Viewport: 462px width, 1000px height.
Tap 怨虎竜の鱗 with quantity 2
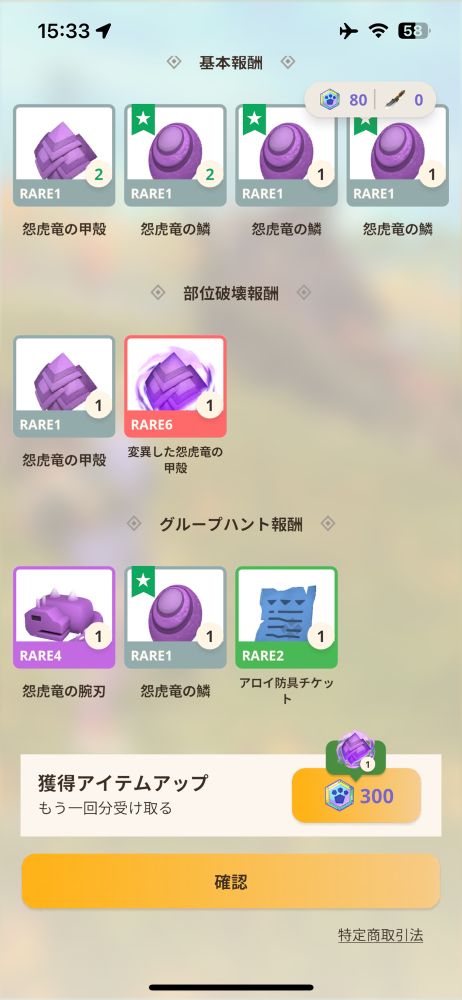175,156
